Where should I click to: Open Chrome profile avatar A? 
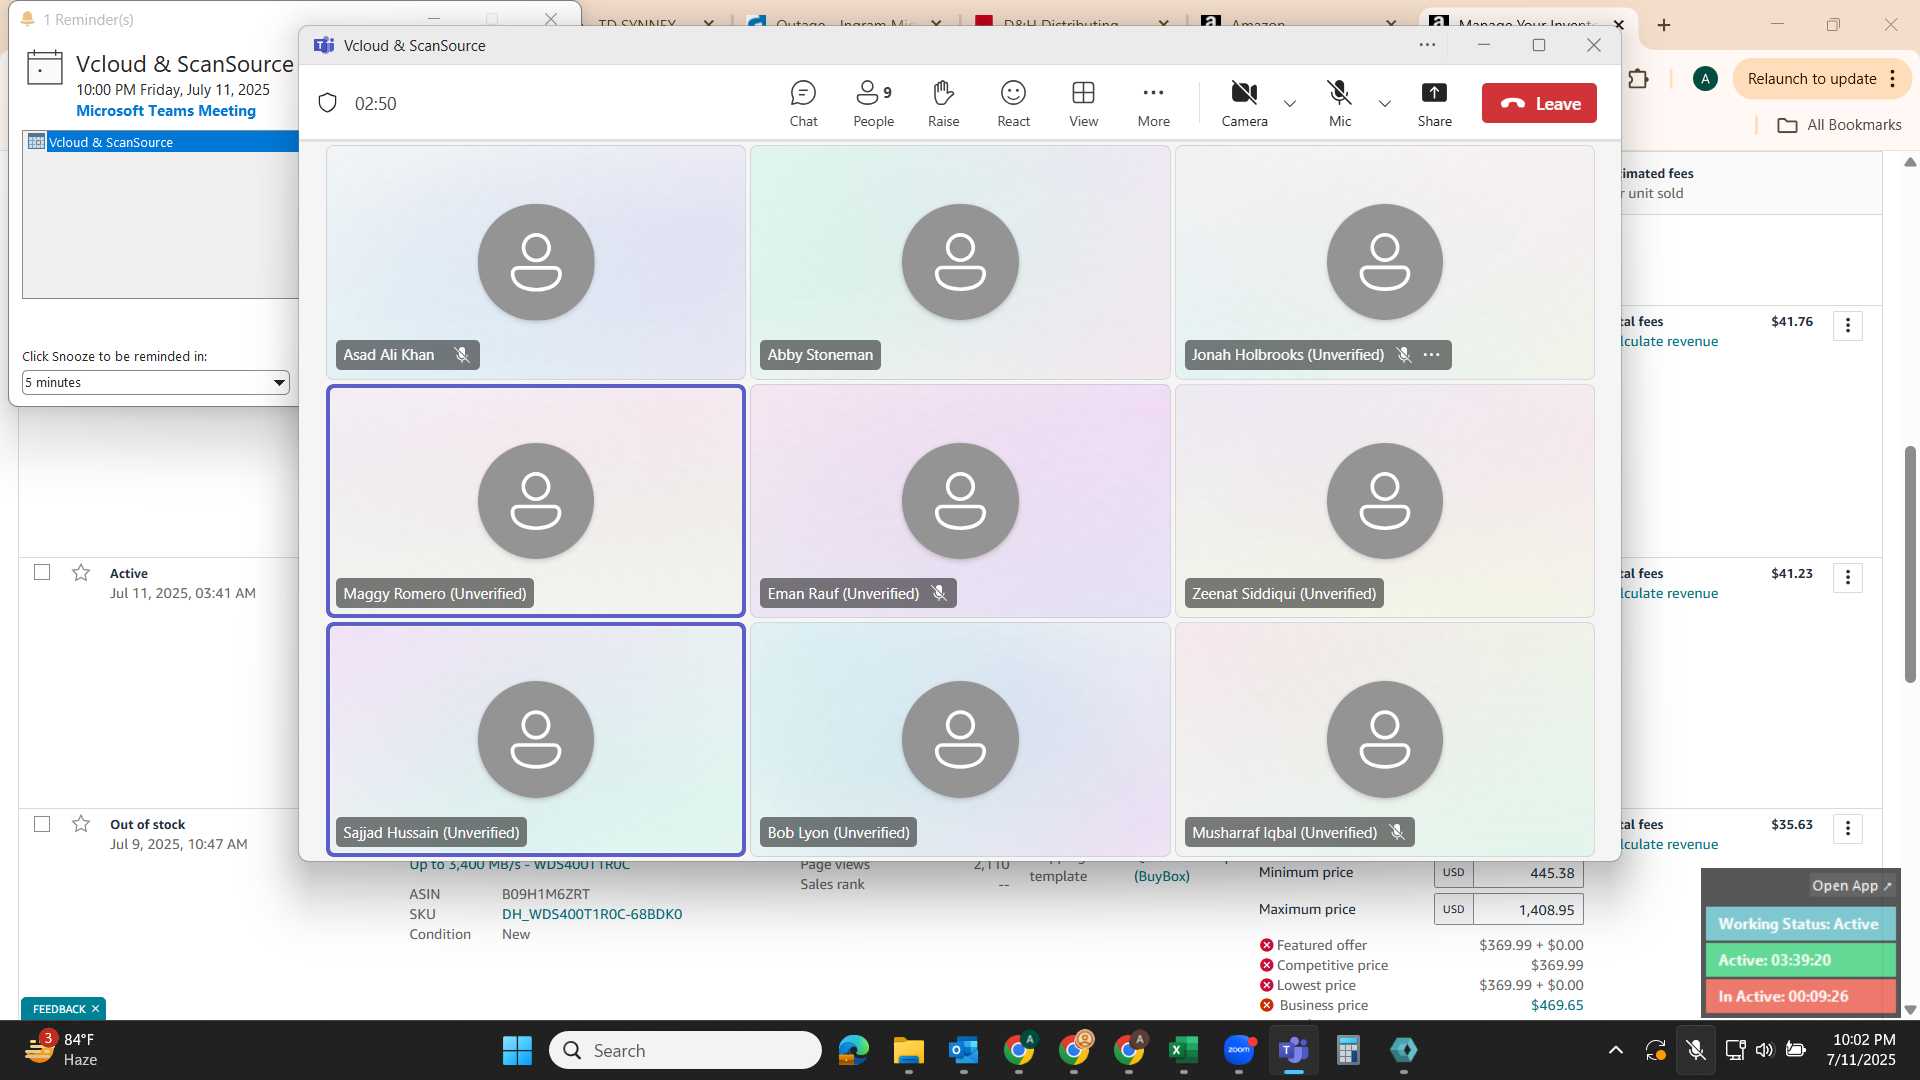click(1705, 79)
